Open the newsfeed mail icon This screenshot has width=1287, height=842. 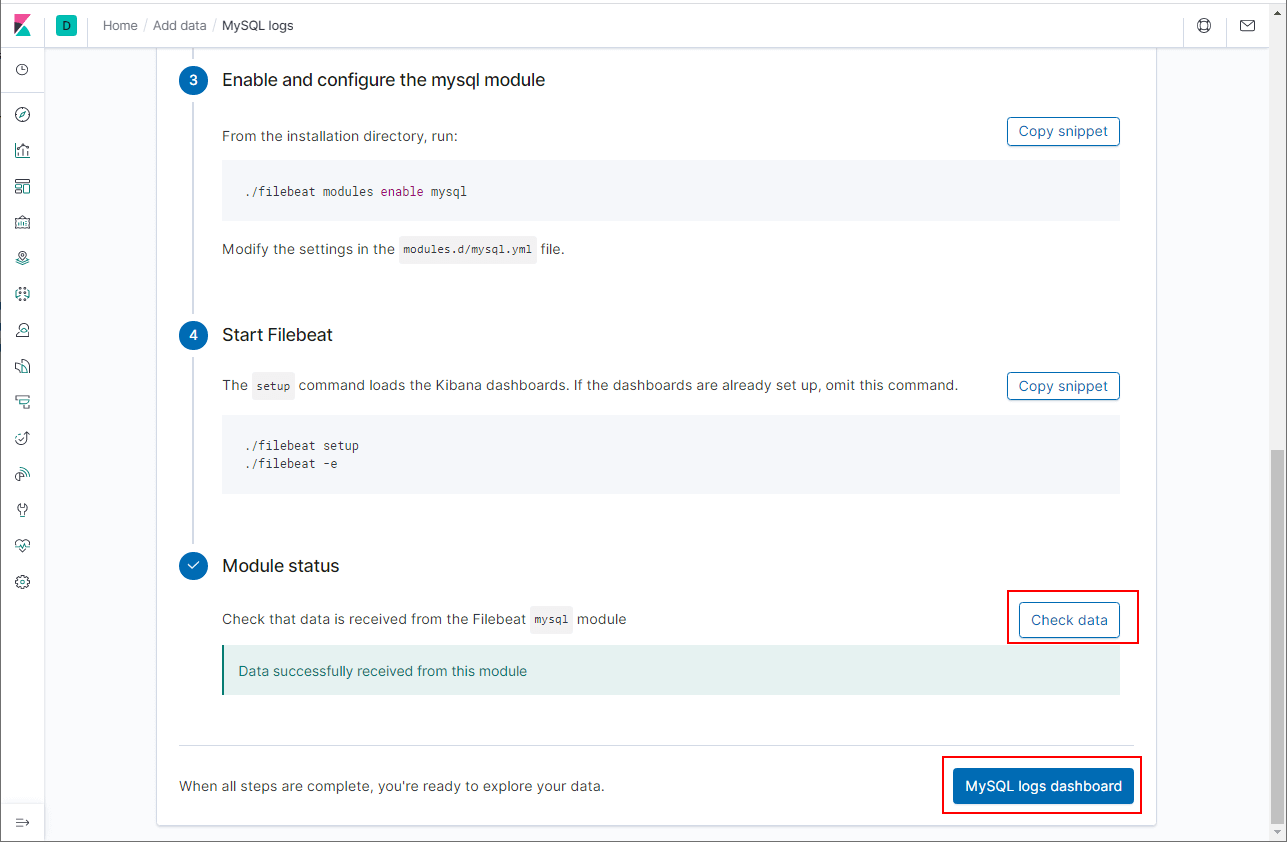(1247, 26)
